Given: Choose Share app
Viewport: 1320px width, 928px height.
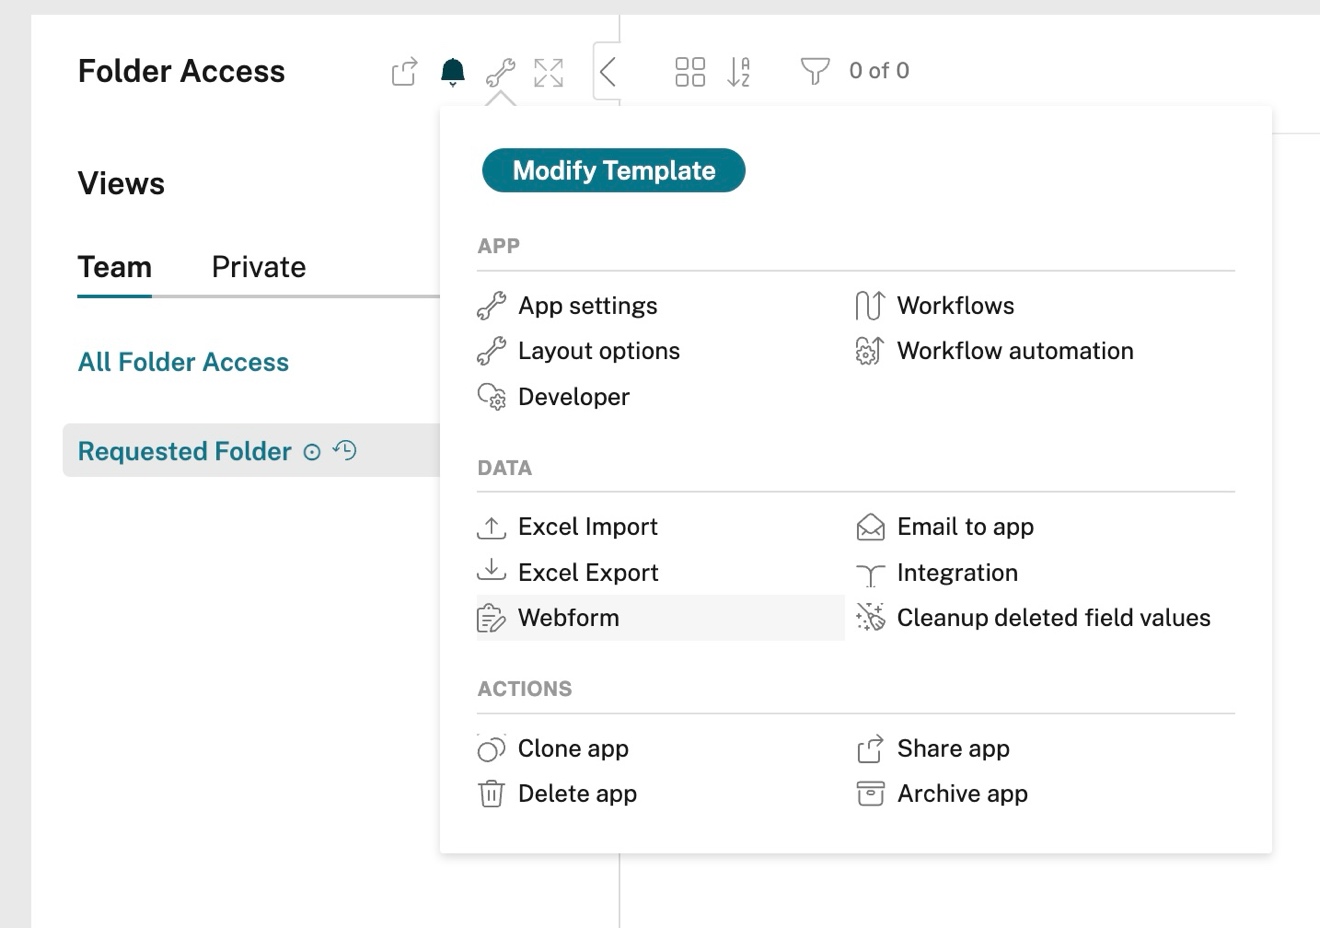Looking at the screenshot, I should (x=953, y=749).
